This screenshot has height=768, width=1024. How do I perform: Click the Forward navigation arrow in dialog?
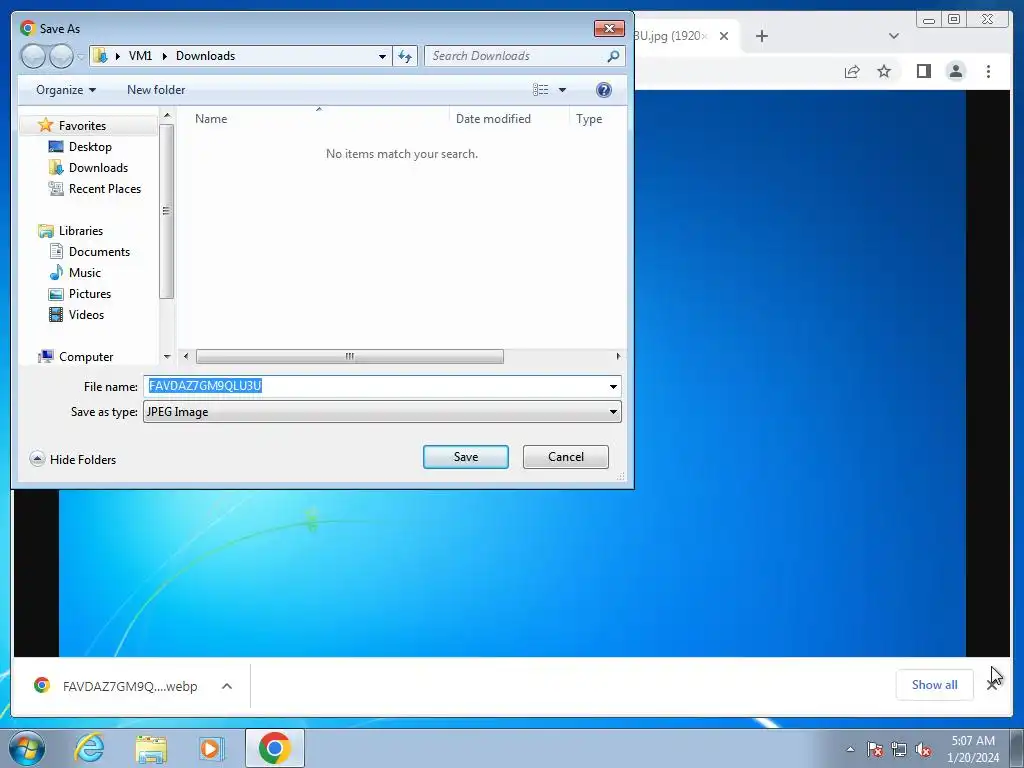[61, 56]
